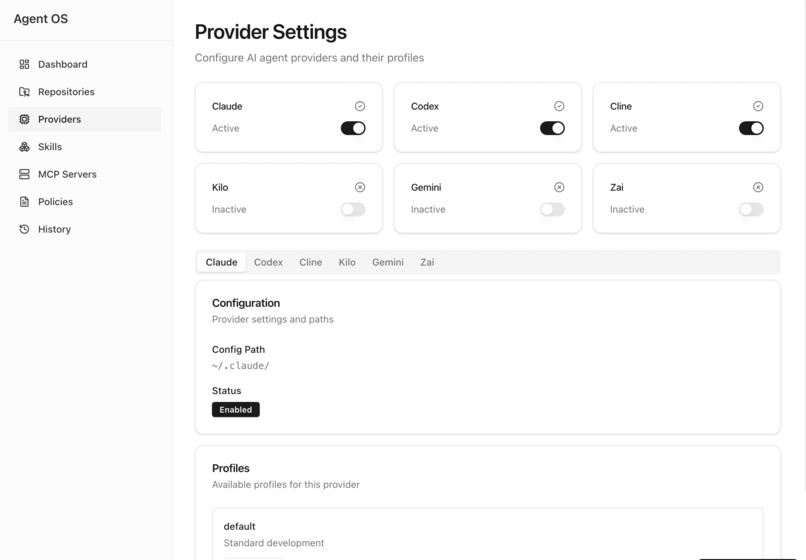
Task: Click the Policies document icon
Action: point(24,202)
